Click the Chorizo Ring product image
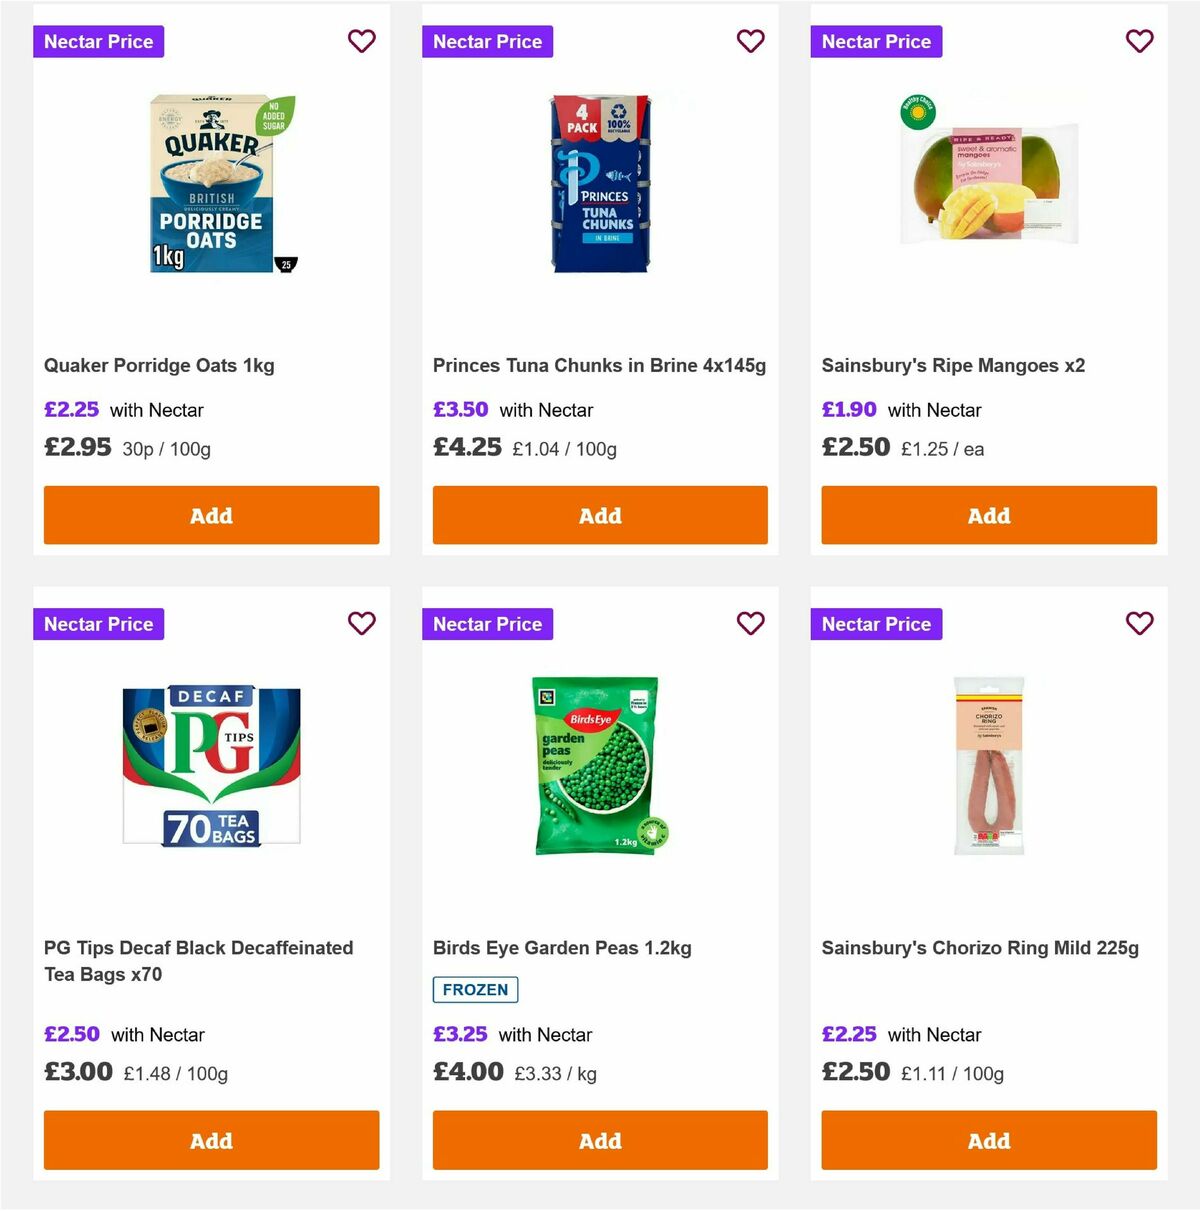This screenshot has width=1200, height=1211. point(988,763)
